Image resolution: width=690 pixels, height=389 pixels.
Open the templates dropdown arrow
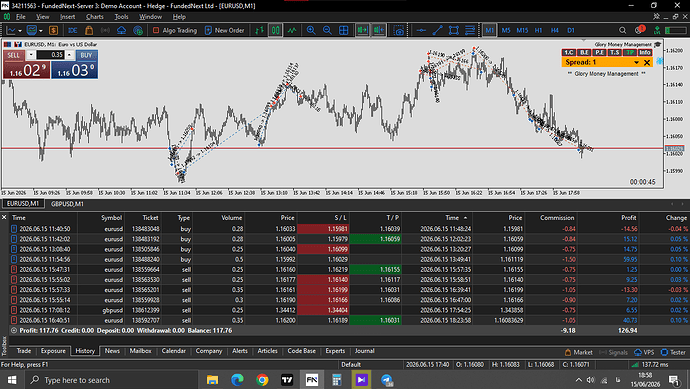coord(40,30)
